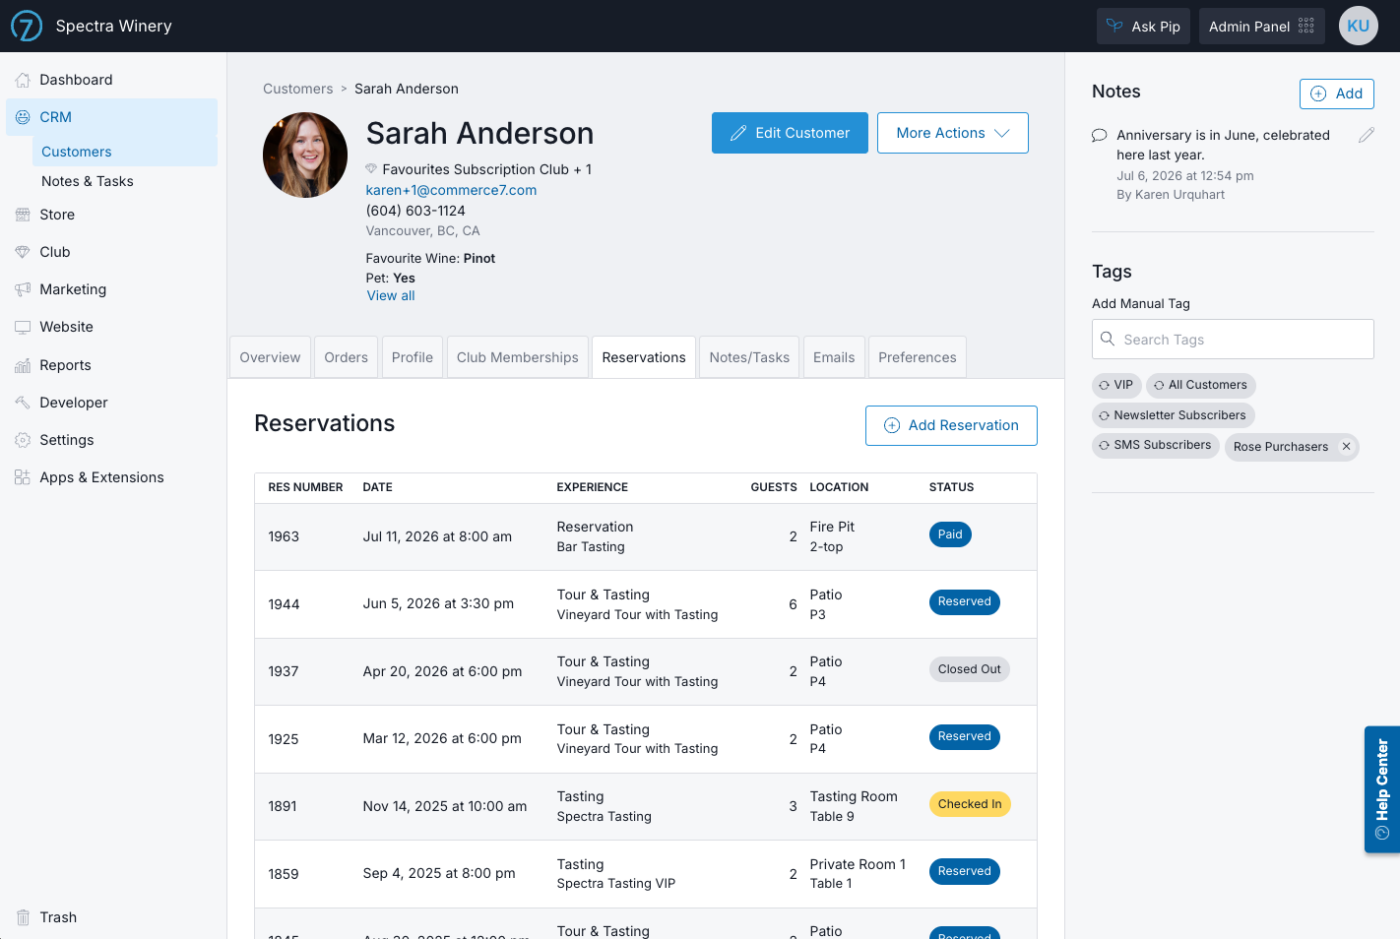The image size is (1400, 939).
Task: Open the Club Memberships tab
Action: point(517,358)
